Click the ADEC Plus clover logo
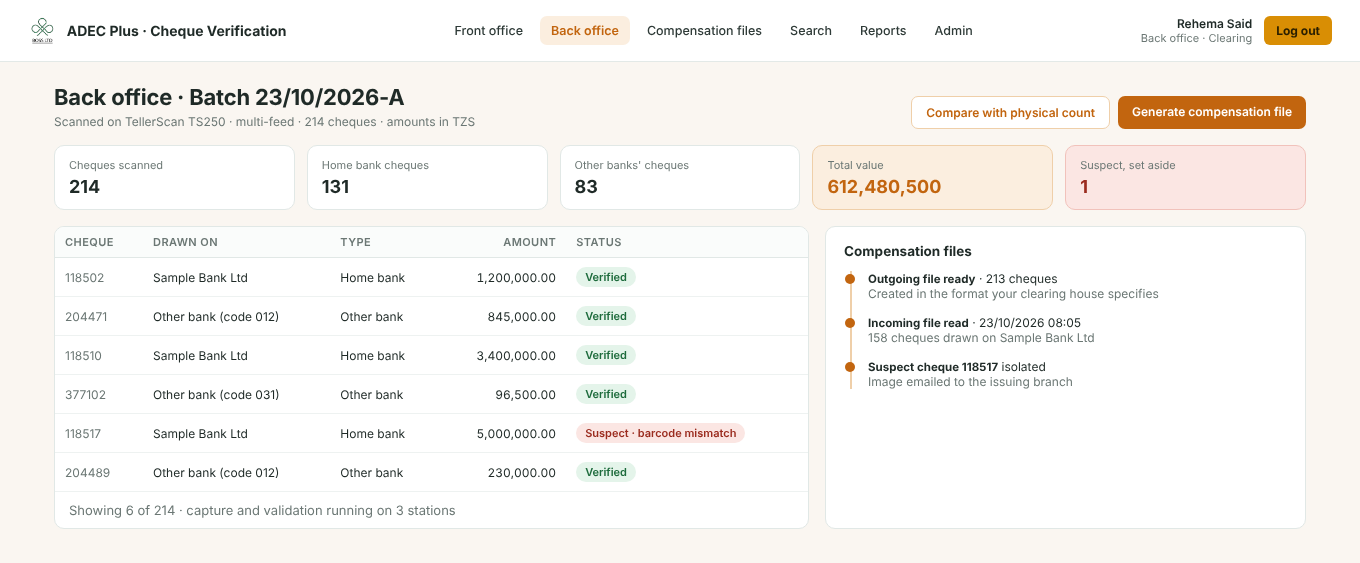 (x=42, y=31)
